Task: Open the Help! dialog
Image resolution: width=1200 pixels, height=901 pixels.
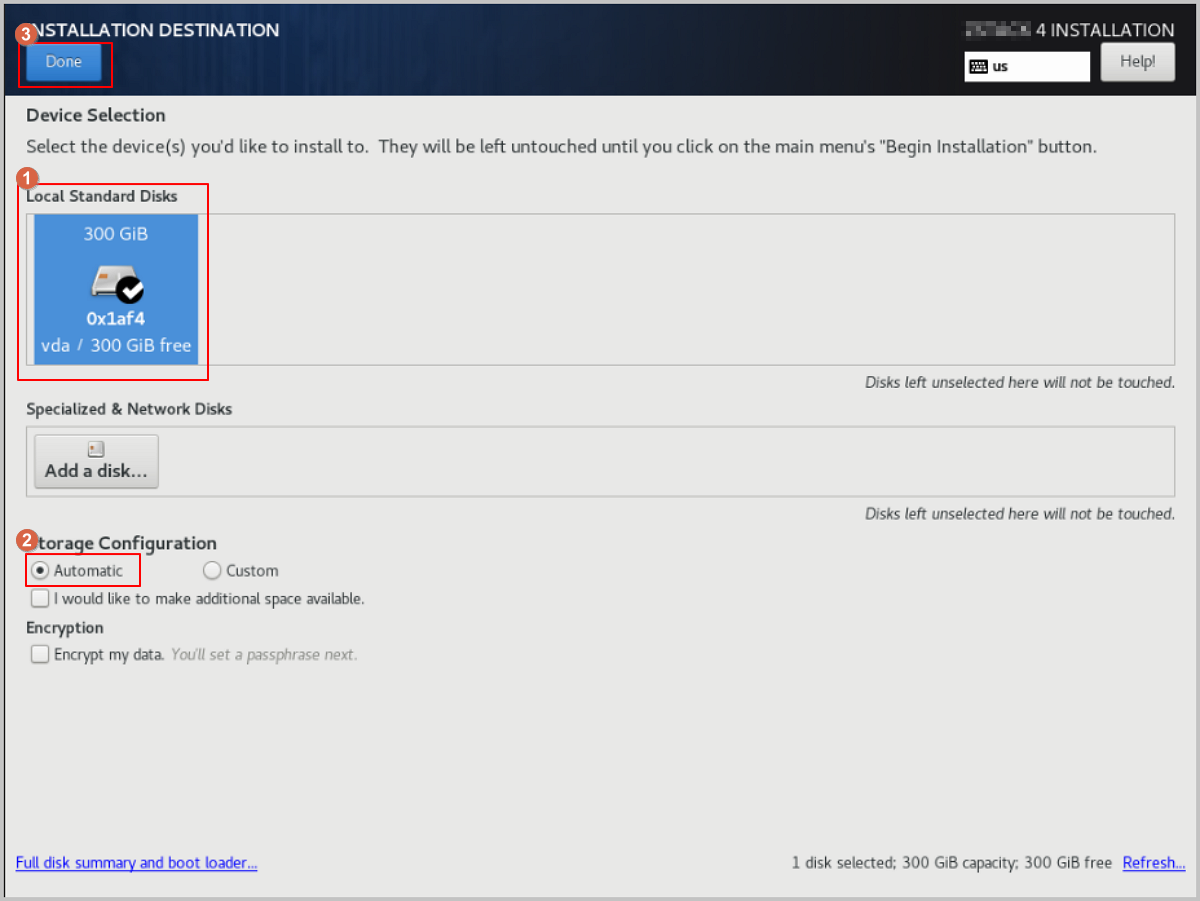Action: (1137, 62)
